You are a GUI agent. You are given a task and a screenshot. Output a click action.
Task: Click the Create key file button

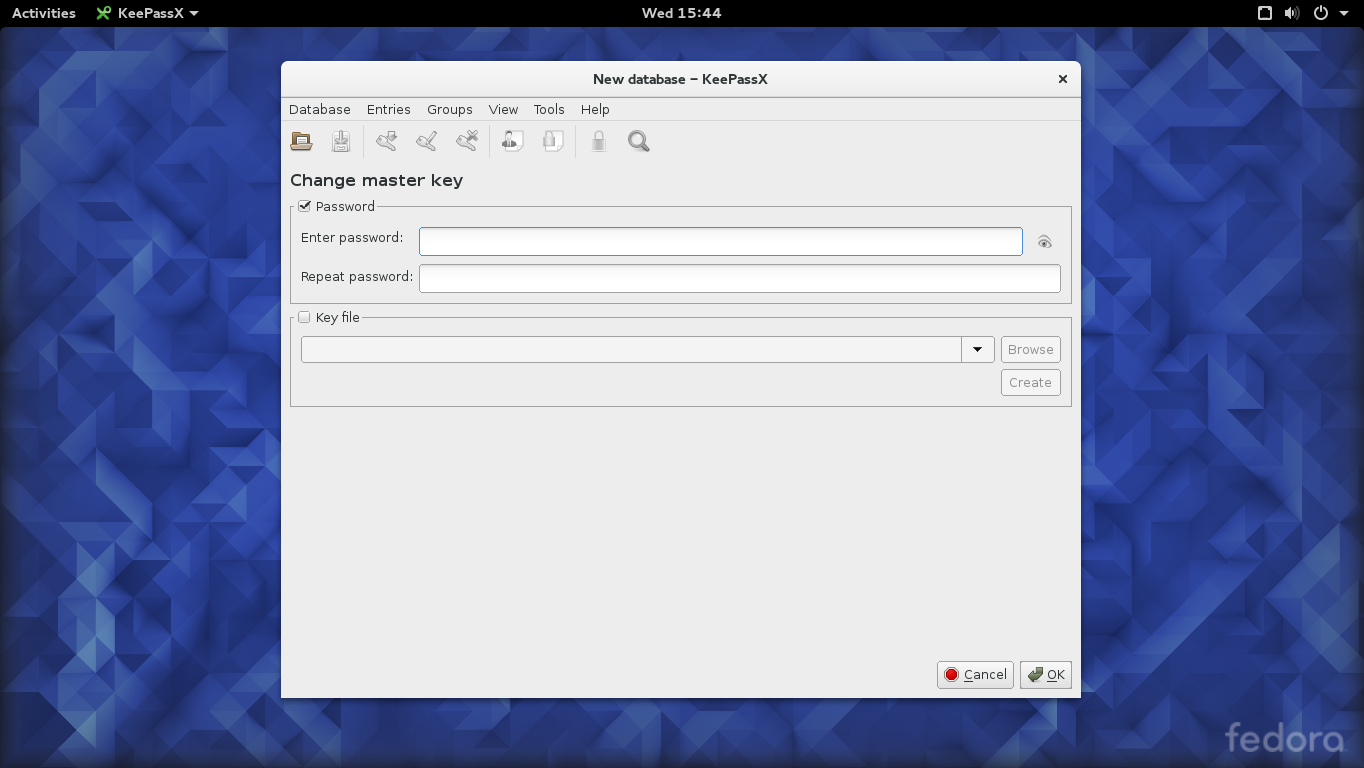(x=1031, y=382)
